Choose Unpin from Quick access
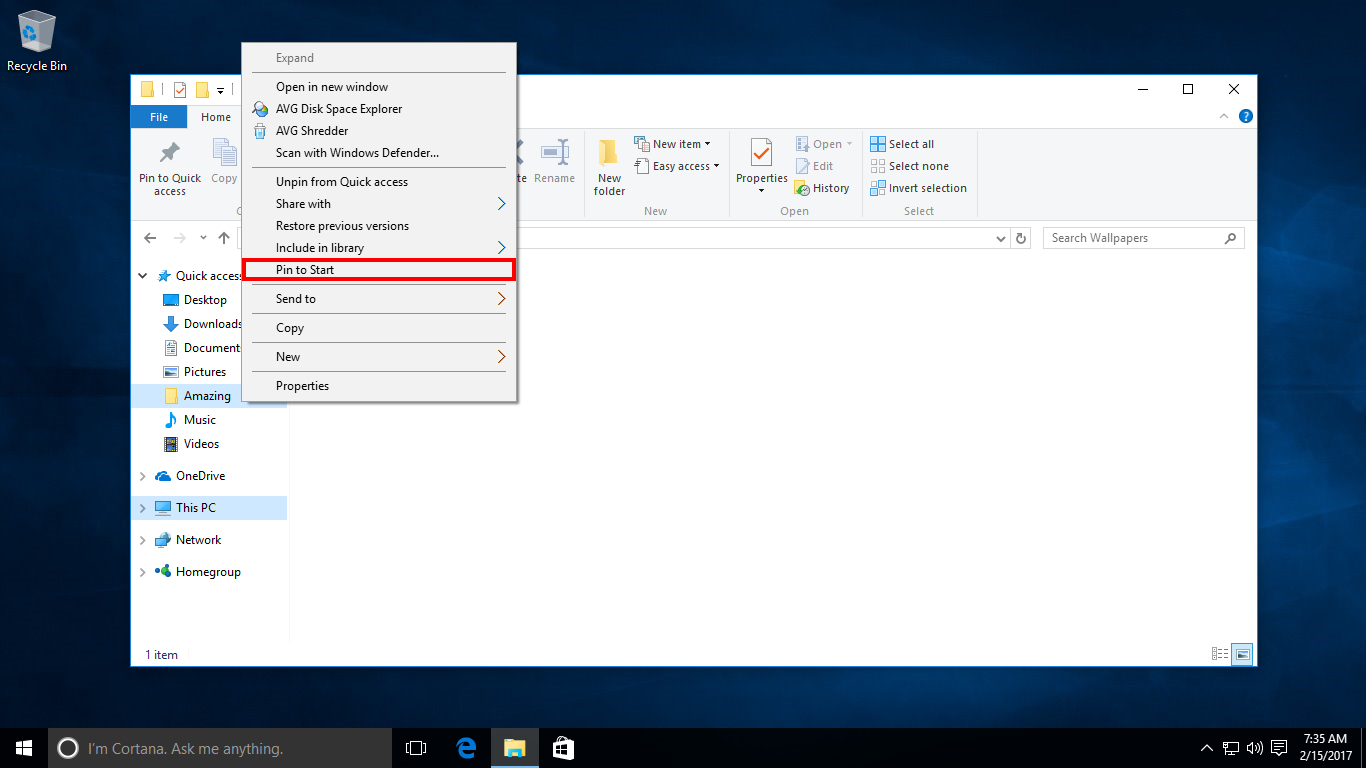This screenshot has height=768, width=1366. pos(342,182)
